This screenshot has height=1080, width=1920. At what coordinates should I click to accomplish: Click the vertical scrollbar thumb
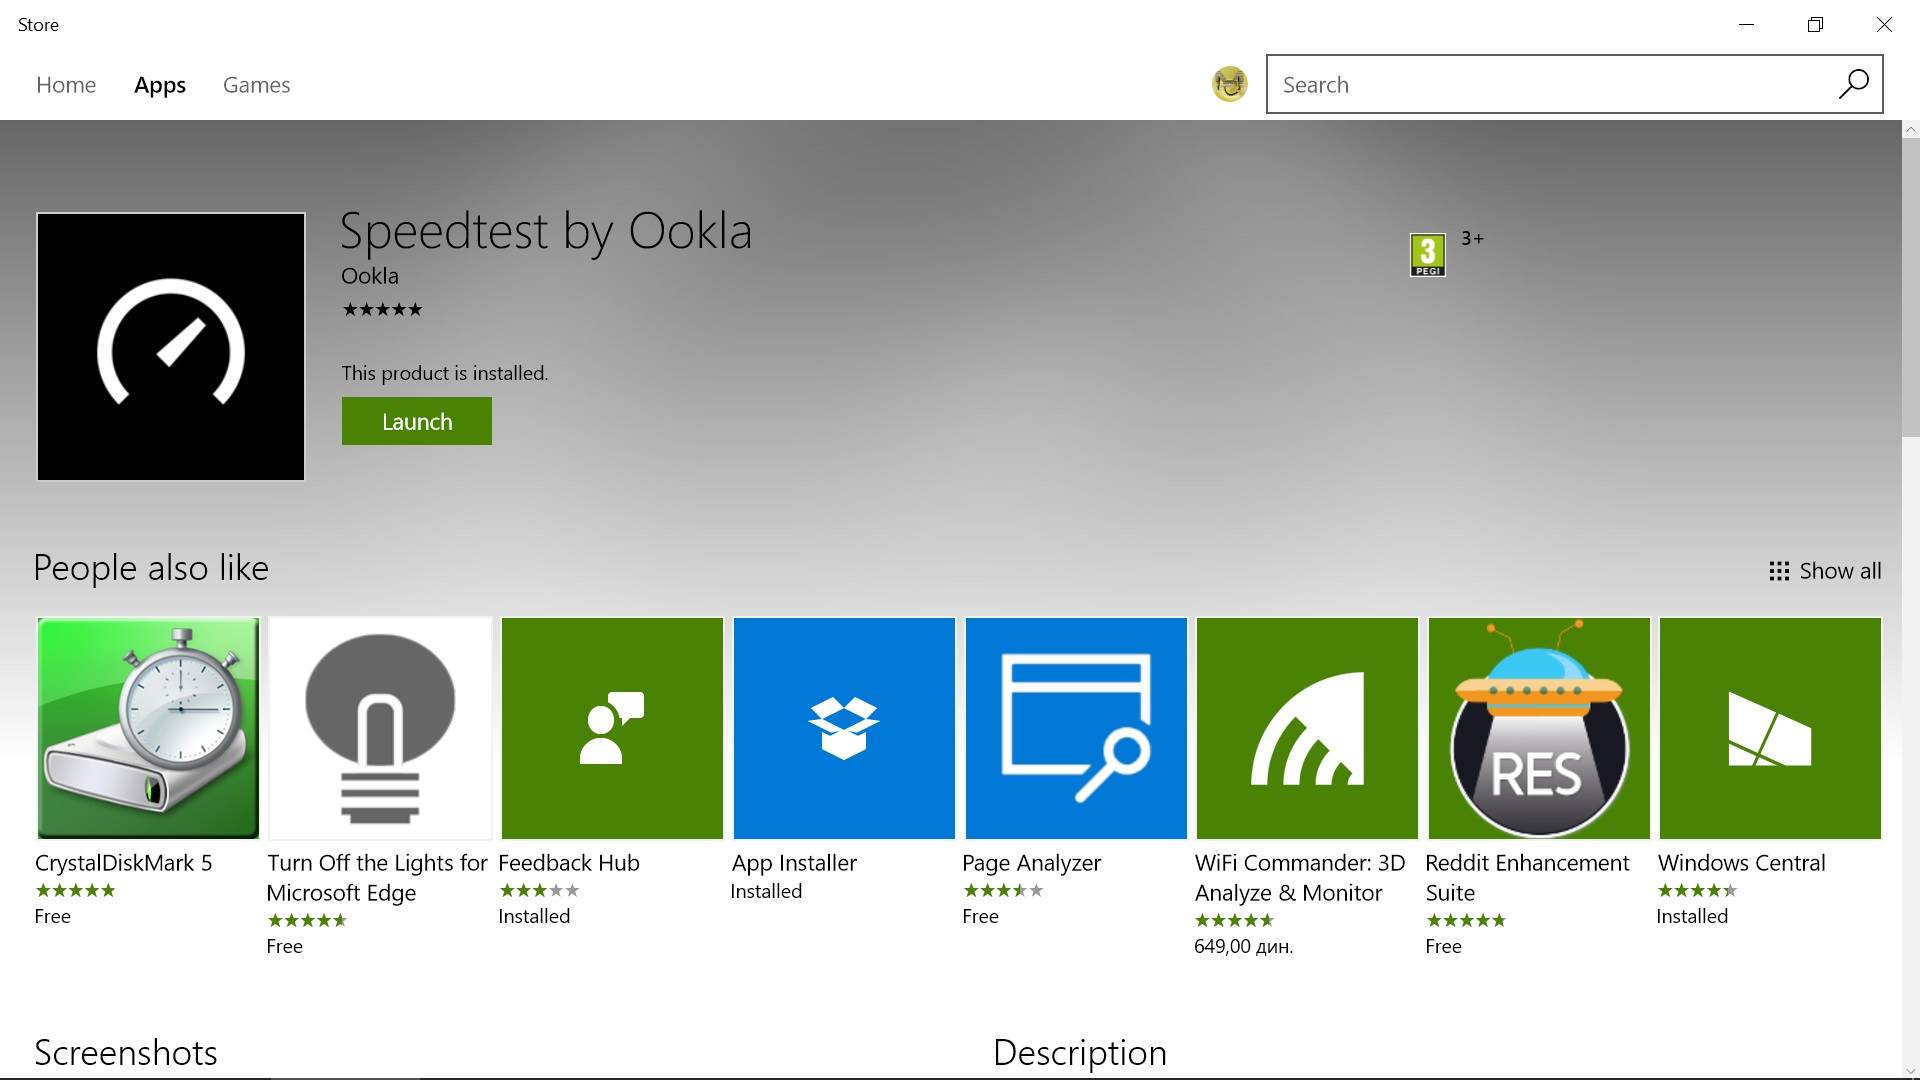click(x=1910, y=287)
